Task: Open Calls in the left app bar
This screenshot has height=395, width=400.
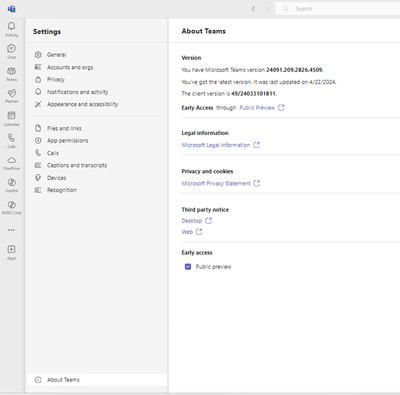Action: [x=12, y=141]
